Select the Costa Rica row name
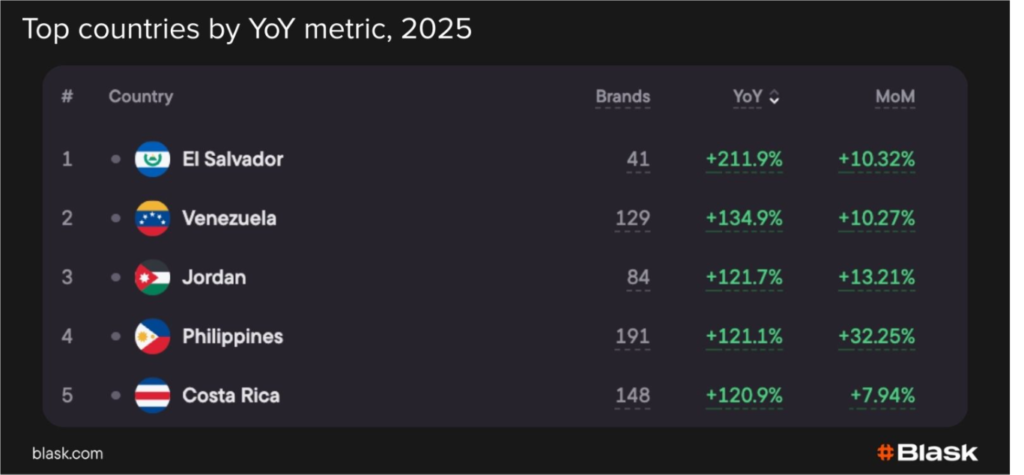The image size is (1024, 475). [231, 396]
